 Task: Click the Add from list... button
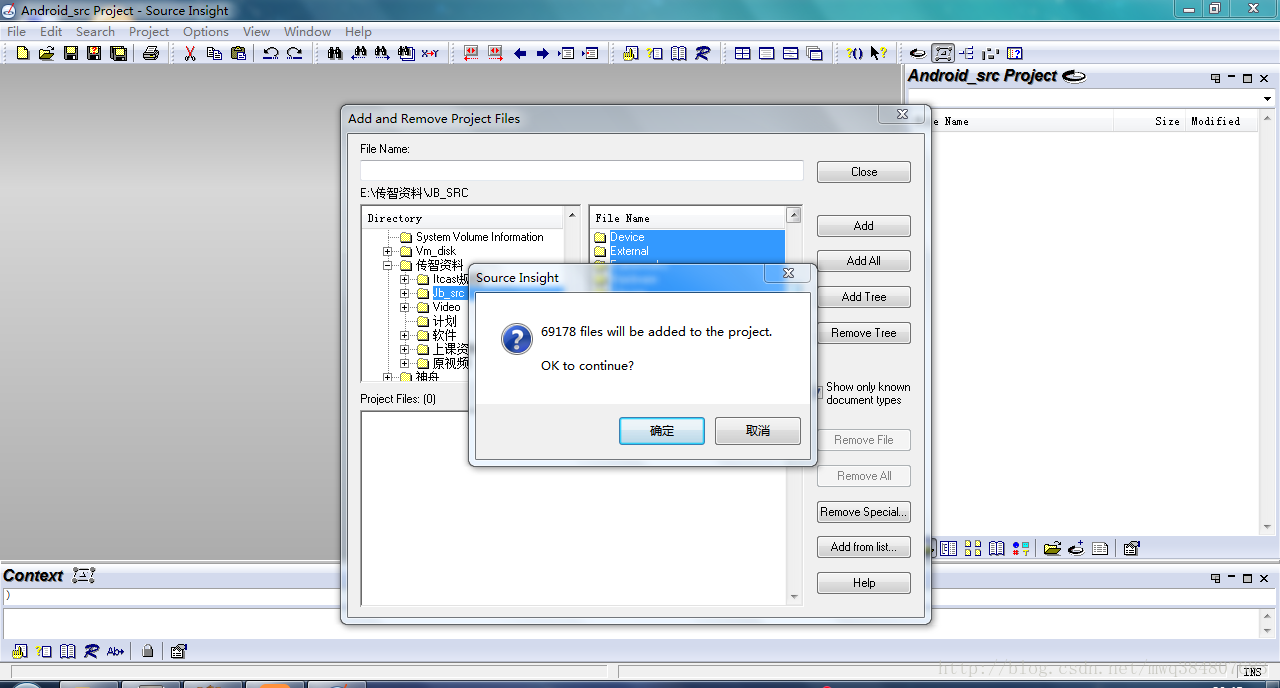[x=864, y=547]
